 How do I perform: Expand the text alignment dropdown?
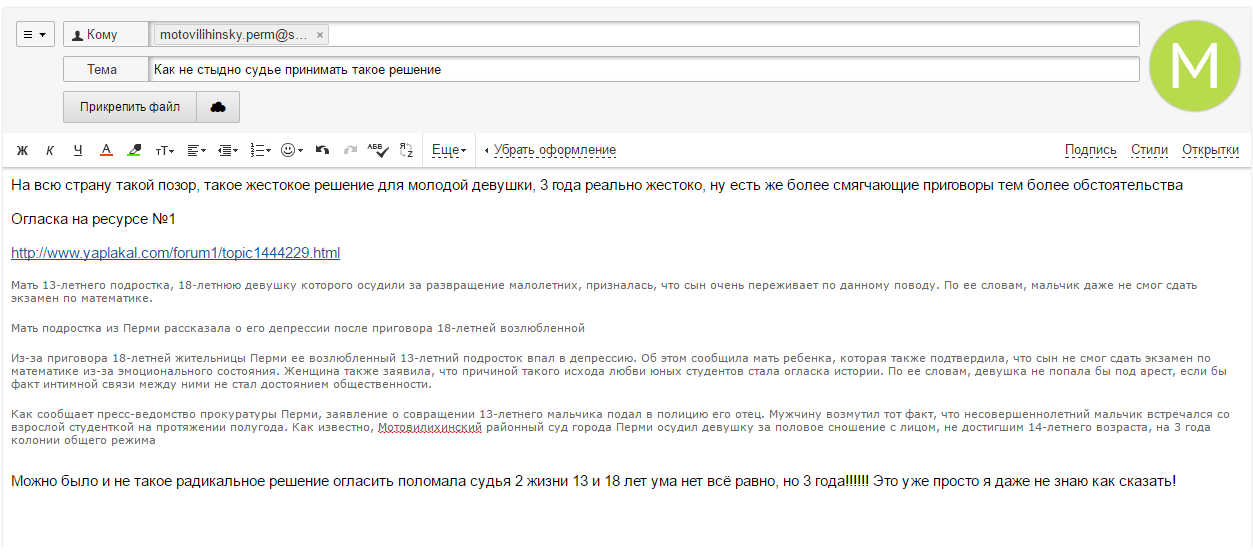tap(196, 150)
